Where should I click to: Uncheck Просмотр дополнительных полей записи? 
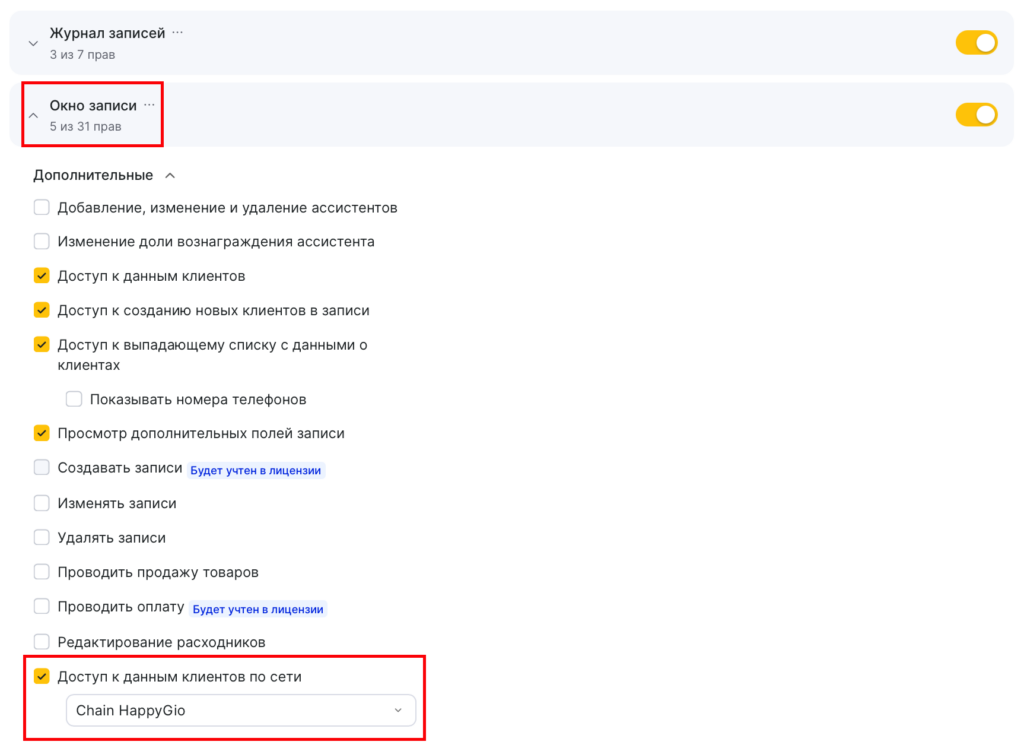(x=42, y=433)
